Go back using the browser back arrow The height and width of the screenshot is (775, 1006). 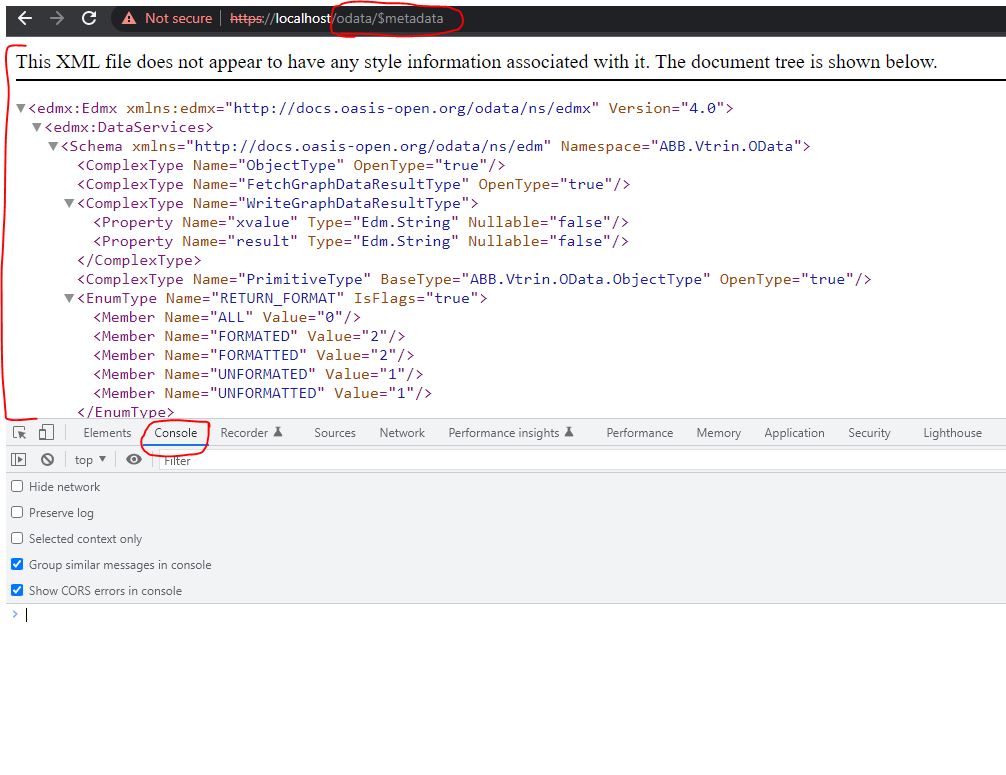pyautogui.click(x=25, y=18)
